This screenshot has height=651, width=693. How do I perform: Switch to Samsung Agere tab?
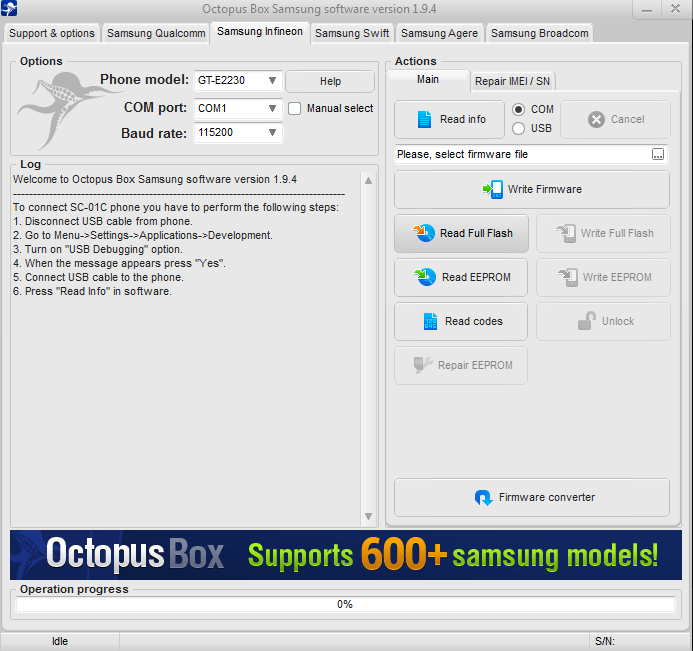[439, 33]
